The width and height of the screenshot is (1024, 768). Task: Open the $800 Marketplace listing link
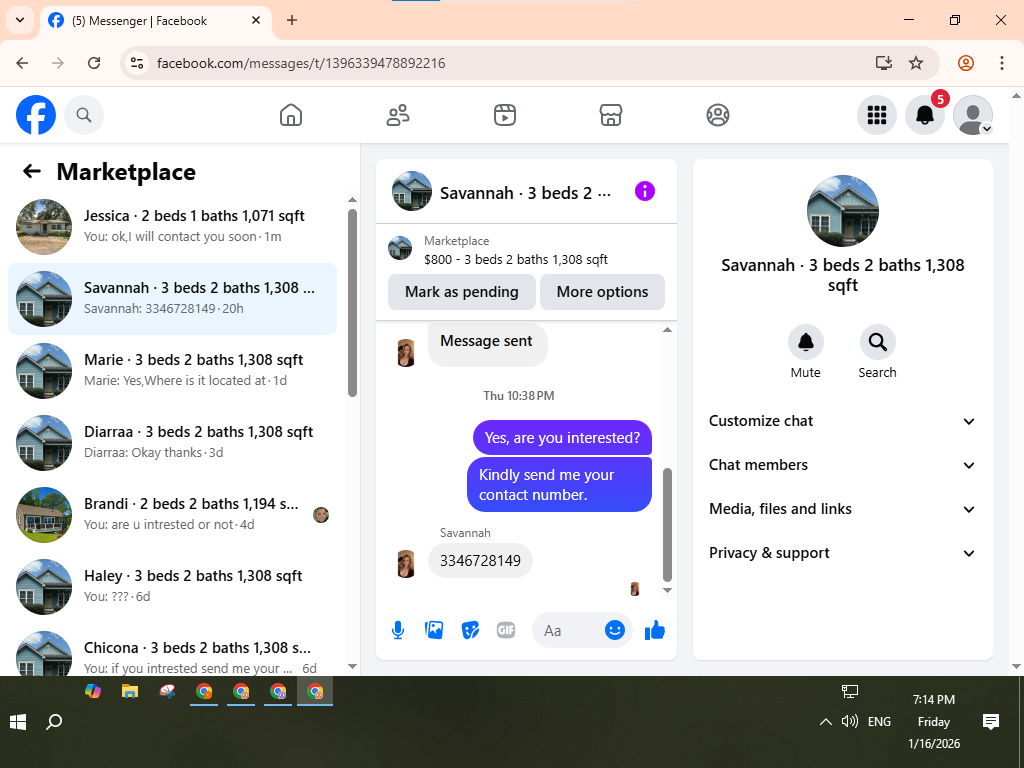[x=516, y=259]
